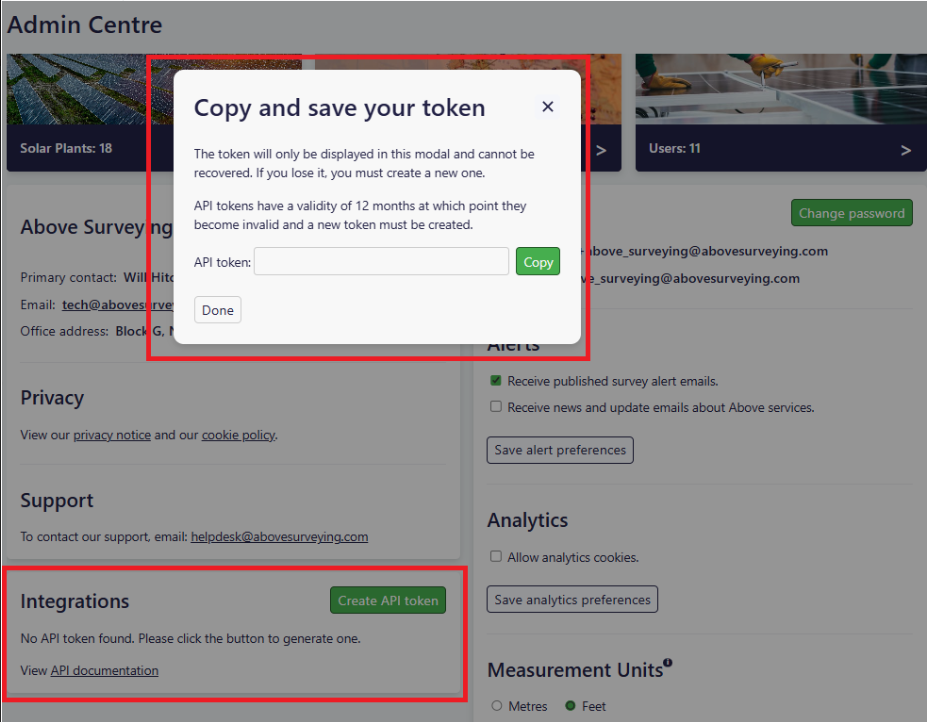Open the cookie policy link
The height and width of the screenshot is (722, 927).
[x=239, y=435]
